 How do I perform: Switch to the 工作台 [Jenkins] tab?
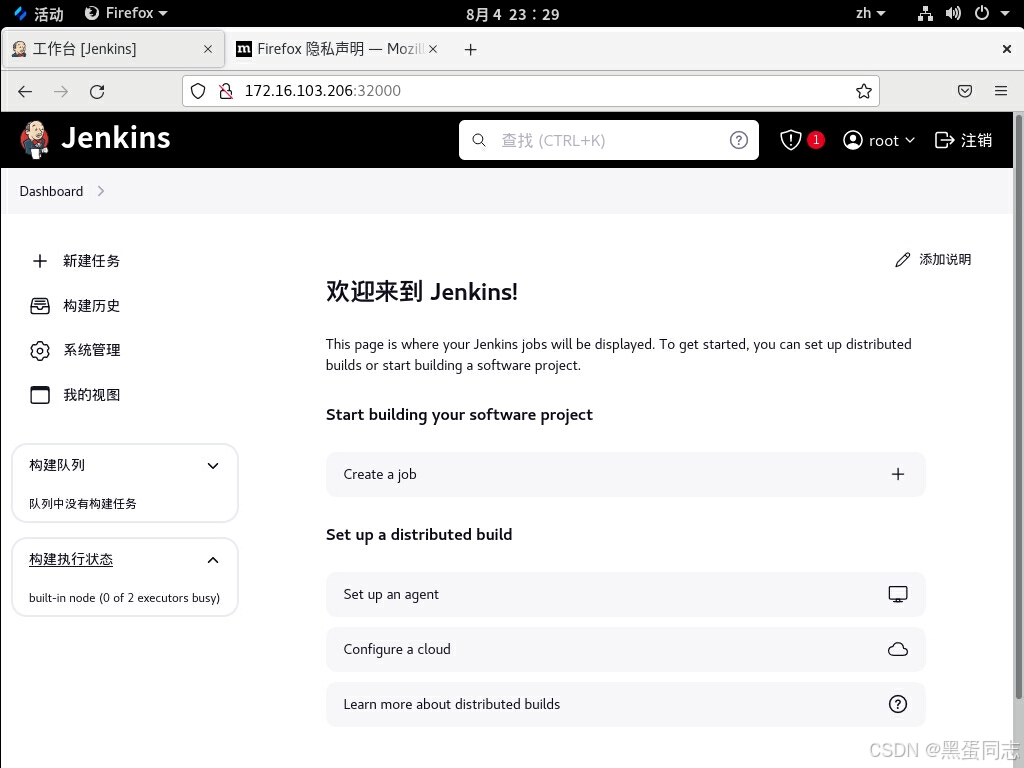(x=114, y=49)
